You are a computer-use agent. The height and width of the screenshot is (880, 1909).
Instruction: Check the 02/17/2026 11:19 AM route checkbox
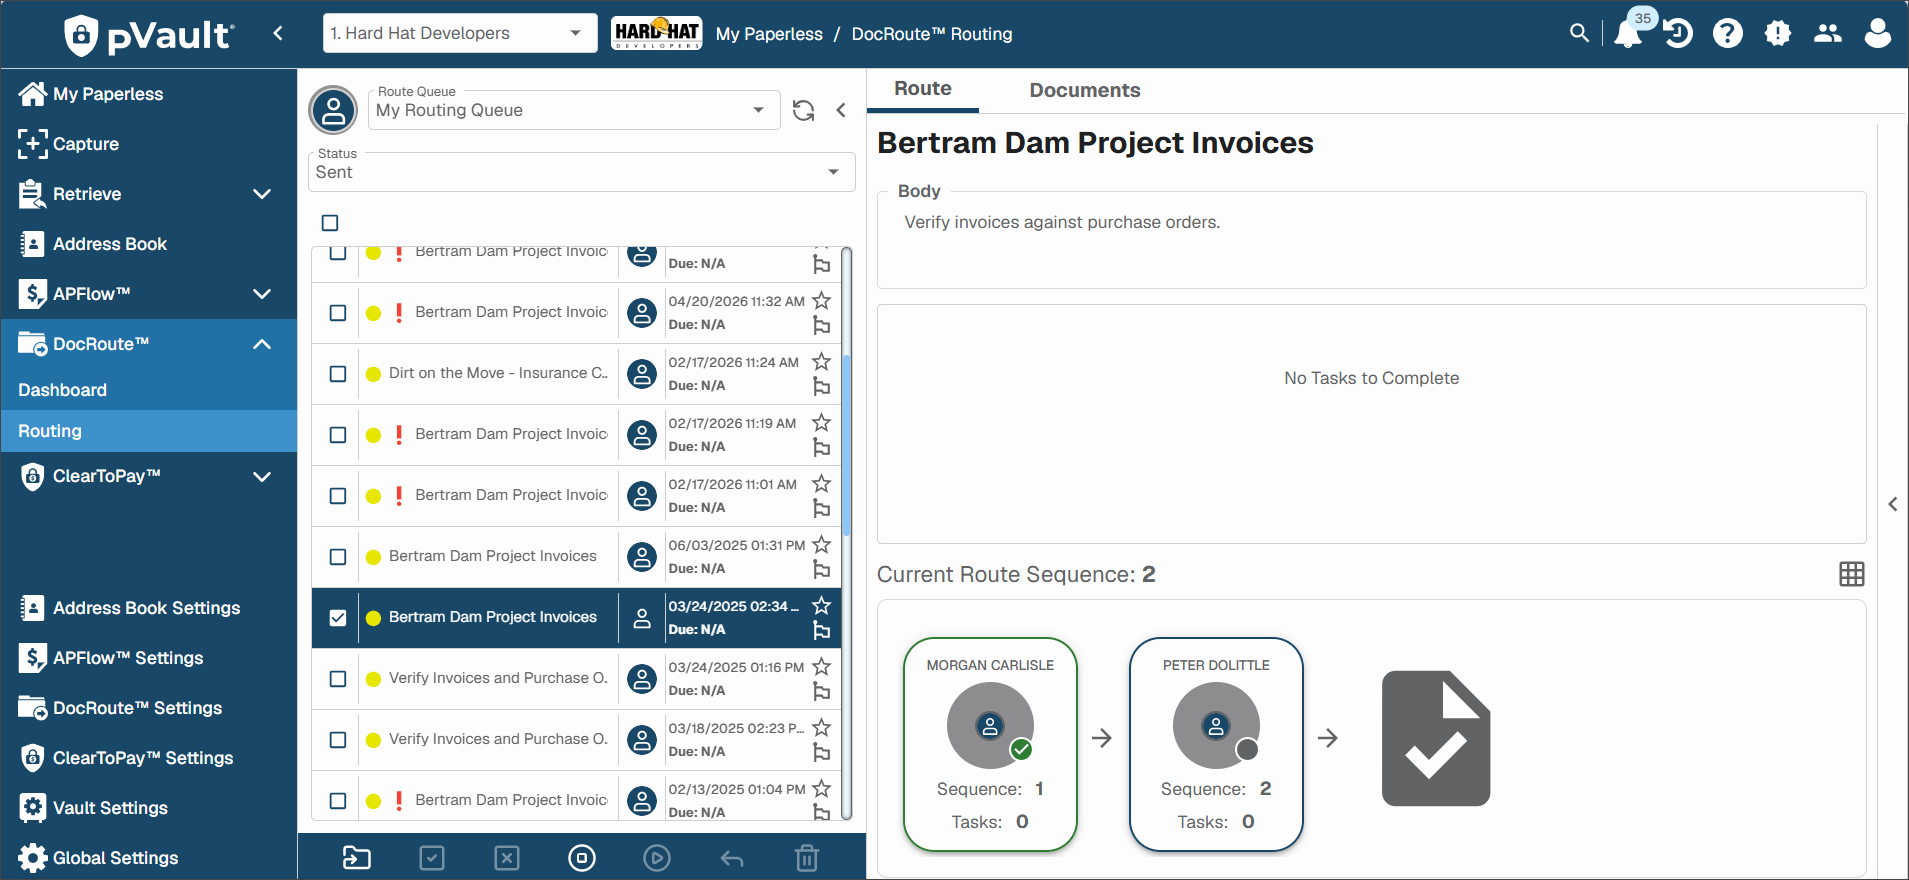click(x=338, y=435)
